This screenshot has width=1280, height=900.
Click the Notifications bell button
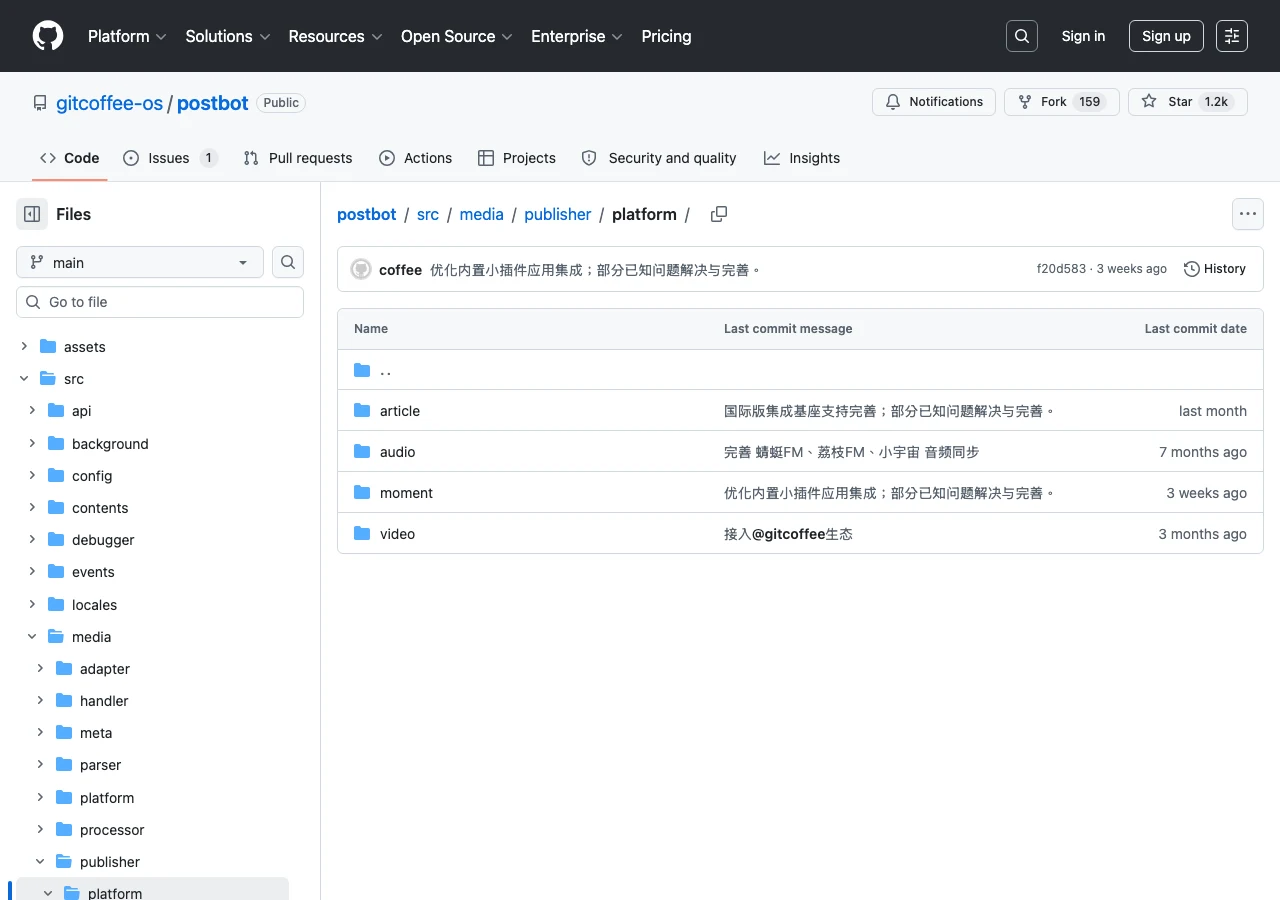pos(934,102)
